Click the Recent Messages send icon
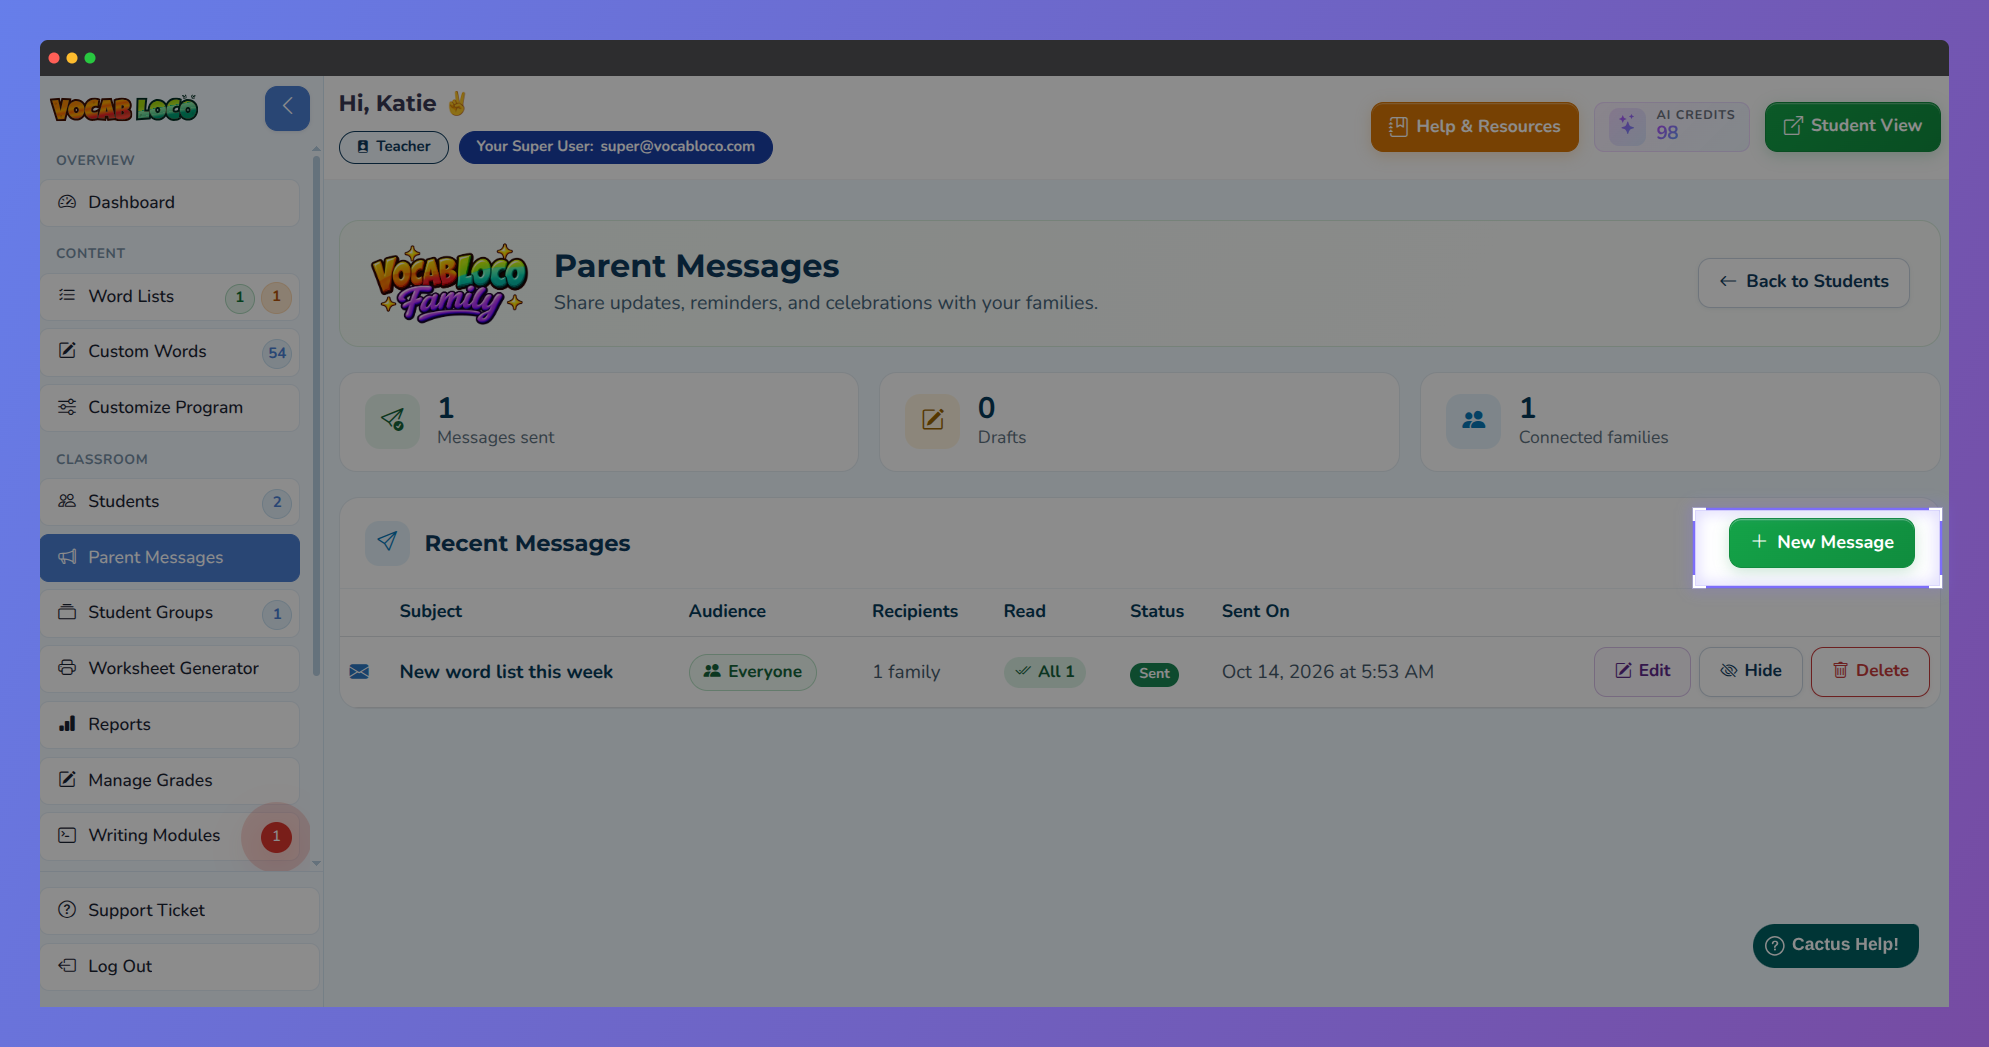 pos(387,543)
